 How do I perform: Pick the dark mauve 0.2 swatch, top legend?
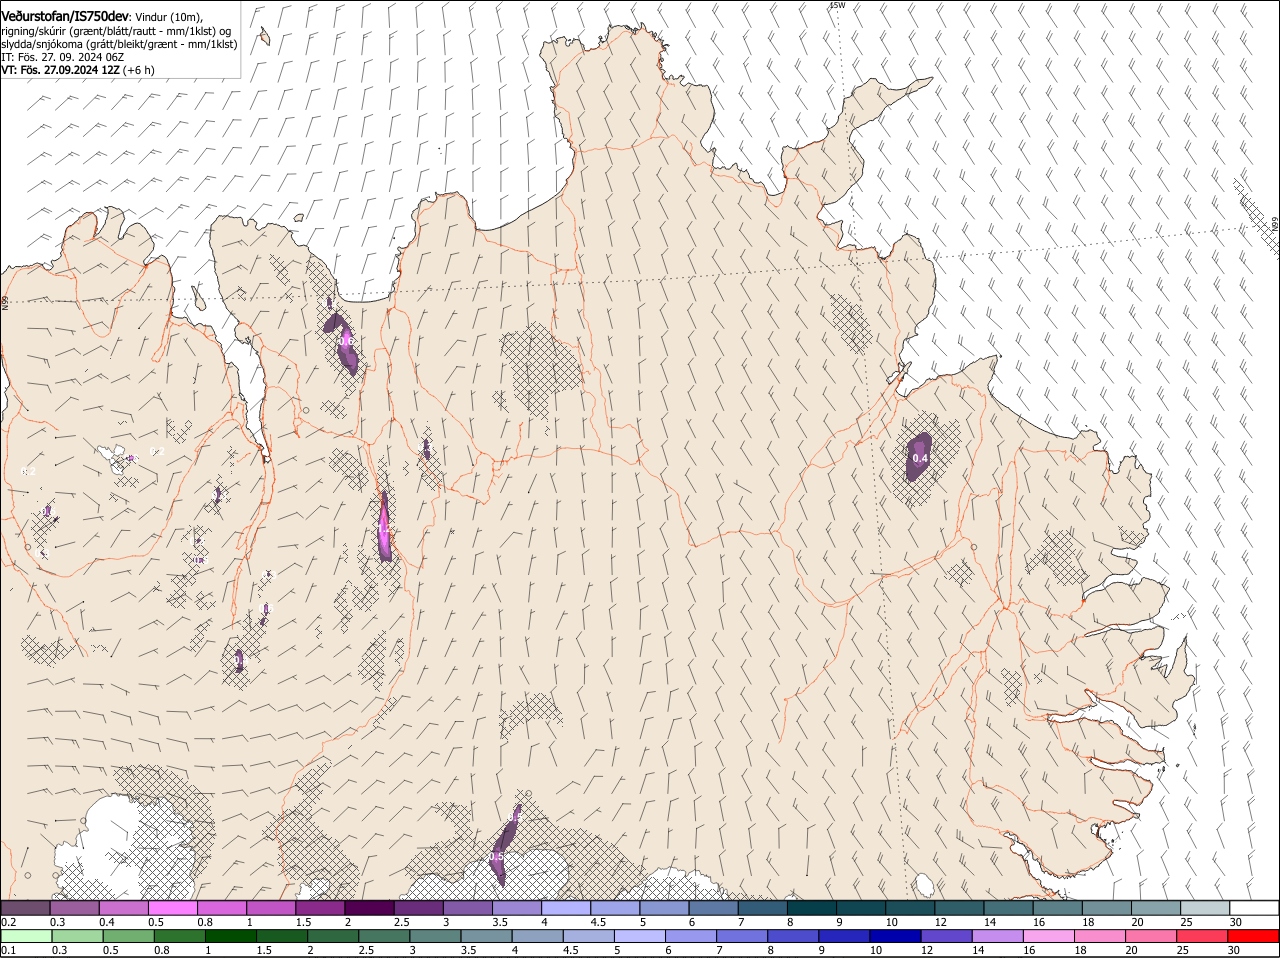[25, 907]
